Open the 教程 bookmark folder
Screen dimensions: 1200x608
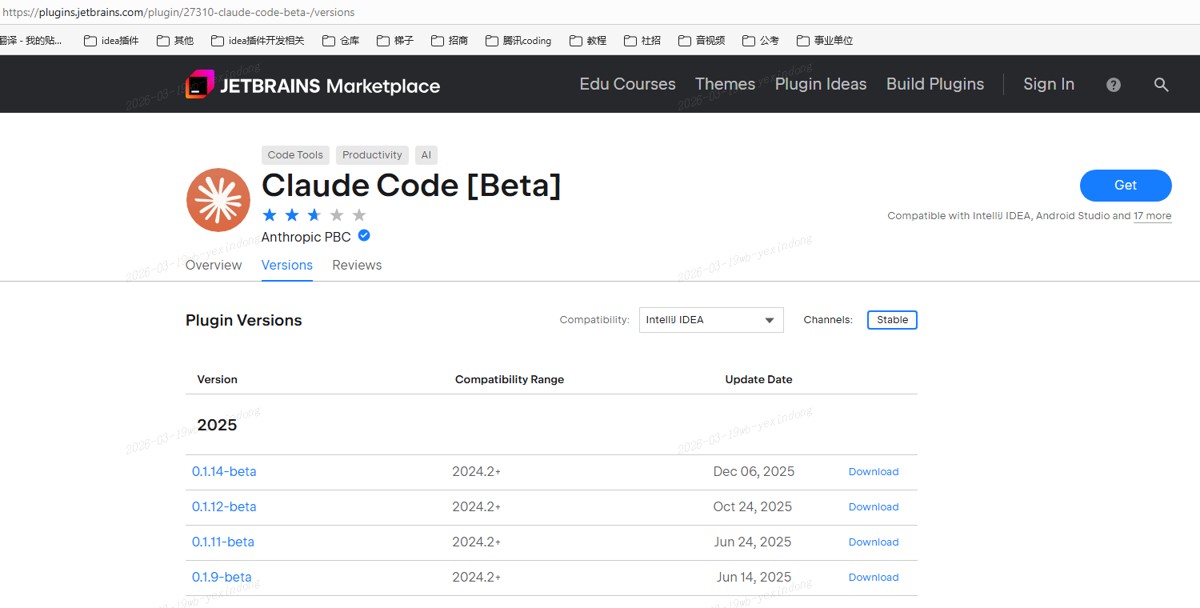click(x=587, y=41)
